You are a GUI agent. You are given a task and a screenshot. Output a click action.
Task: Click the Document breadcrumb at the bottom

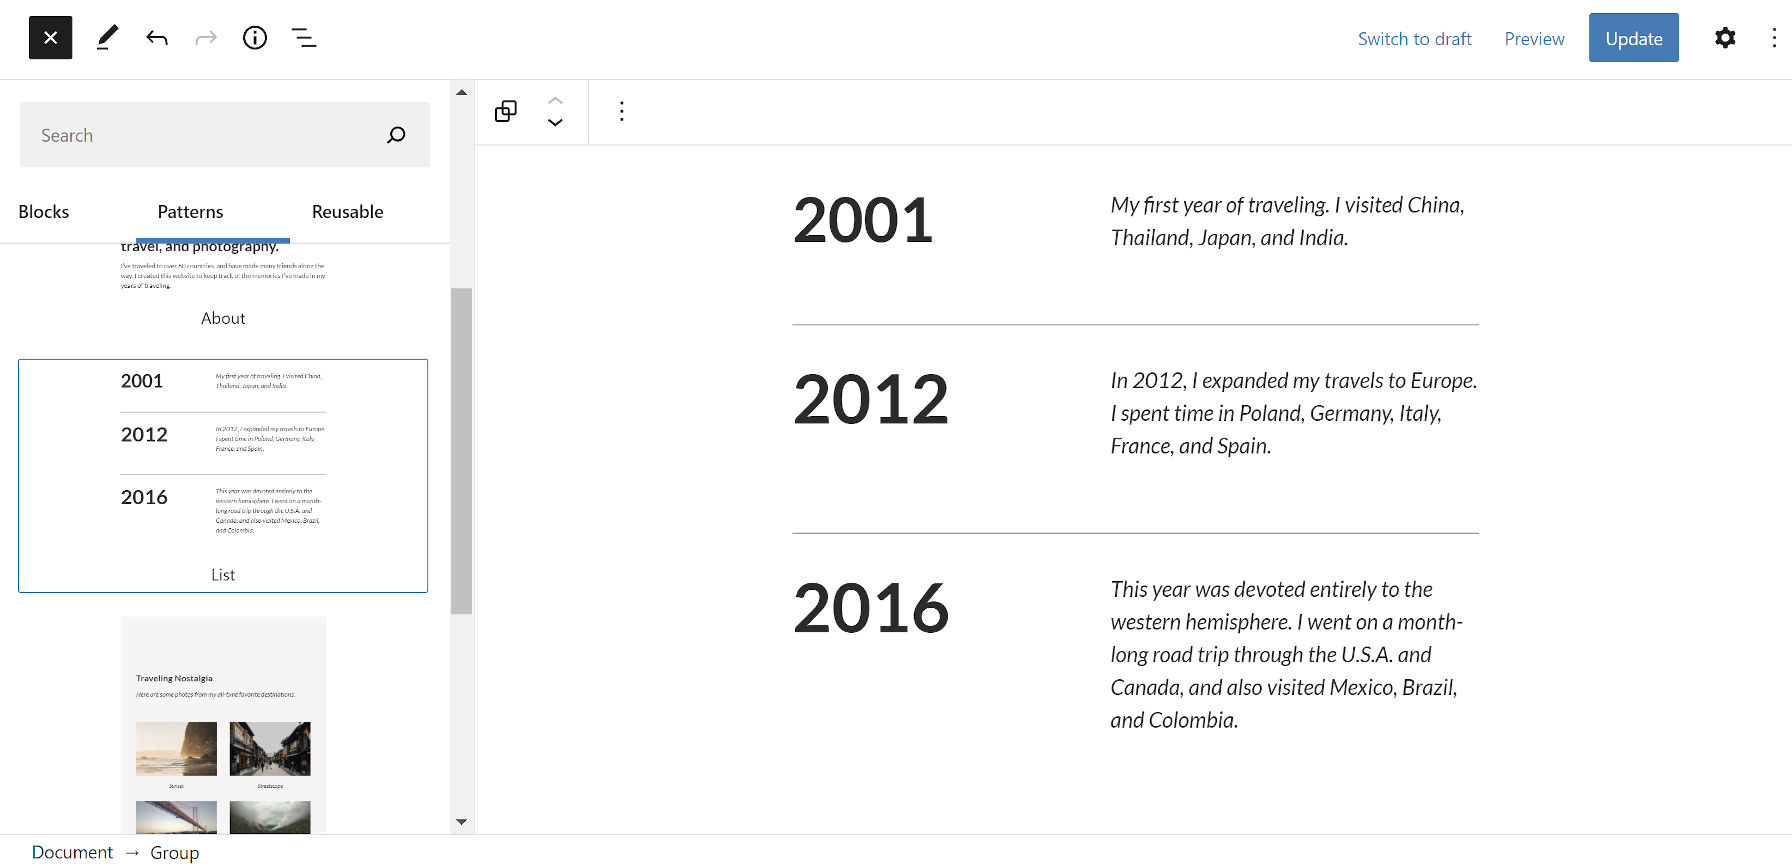(x=72, y=852)
